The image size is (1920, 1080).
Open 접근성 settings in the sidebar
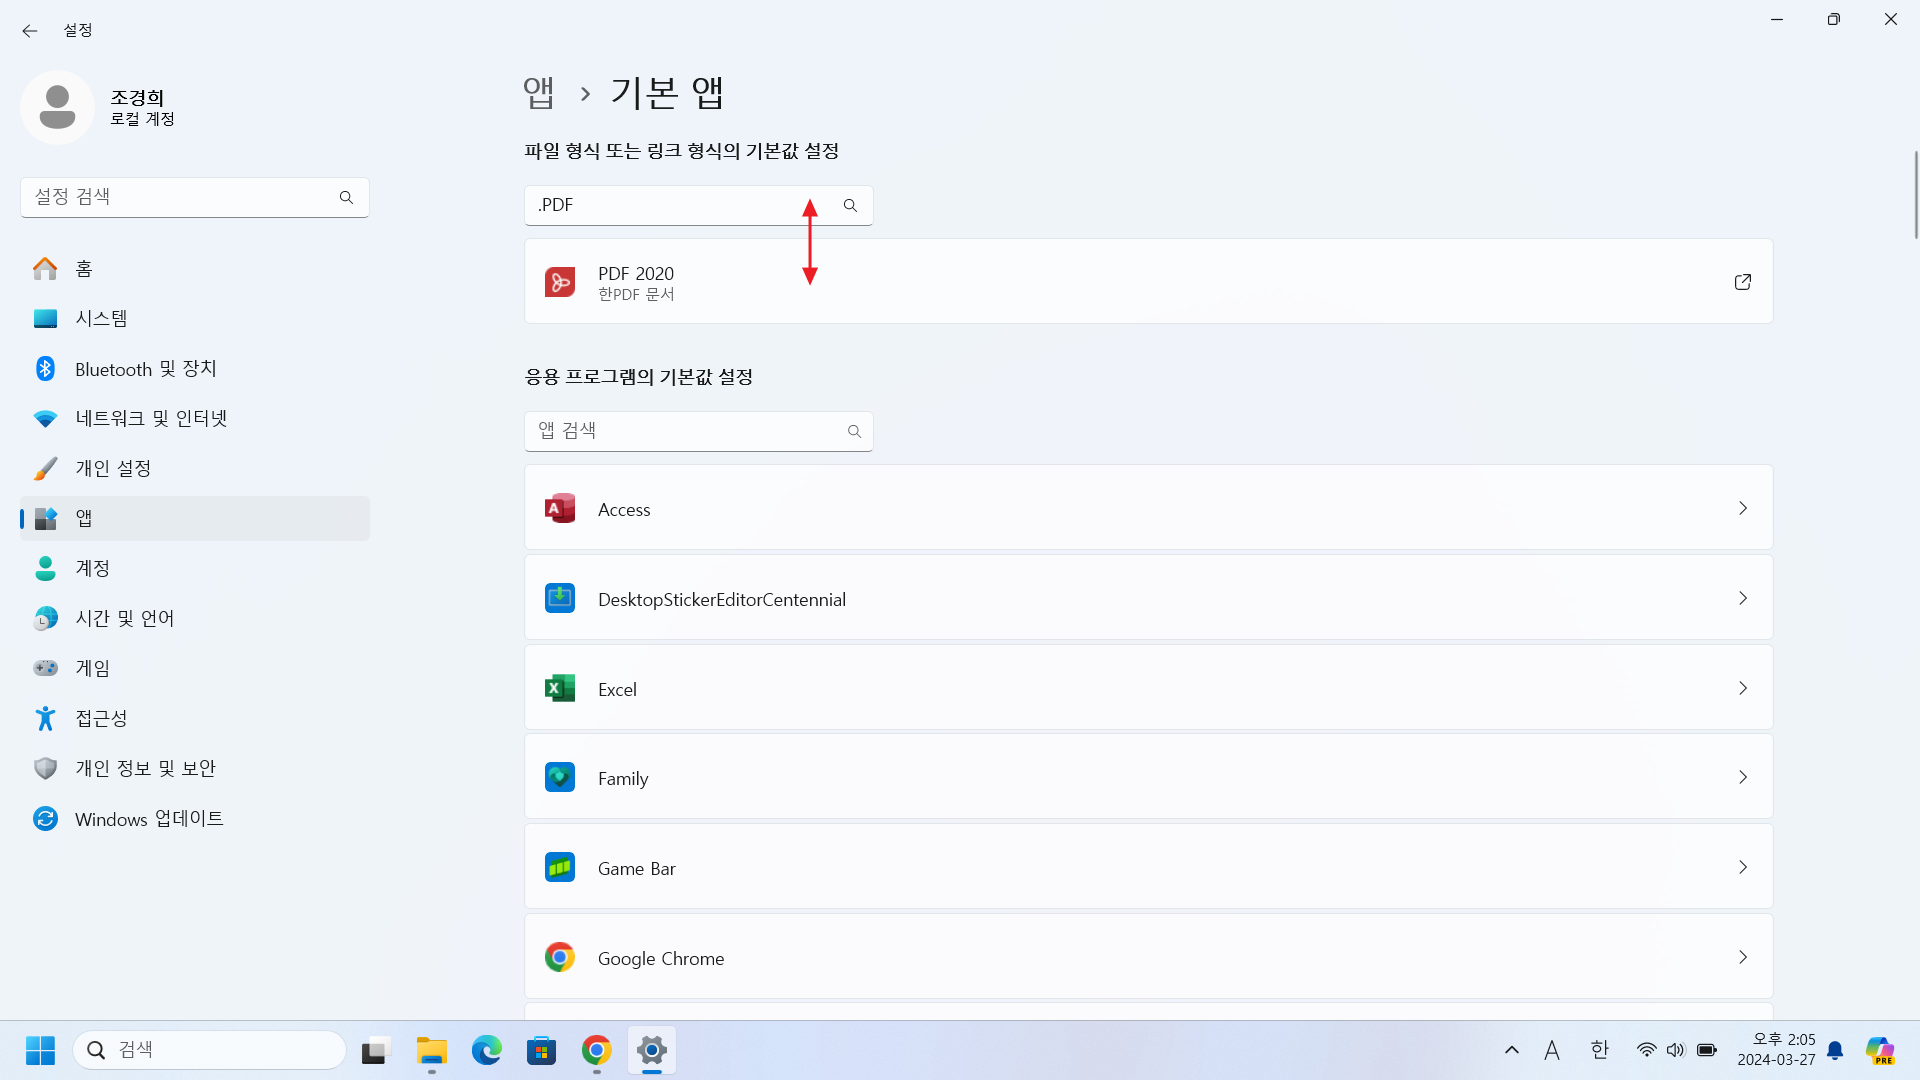195,718
